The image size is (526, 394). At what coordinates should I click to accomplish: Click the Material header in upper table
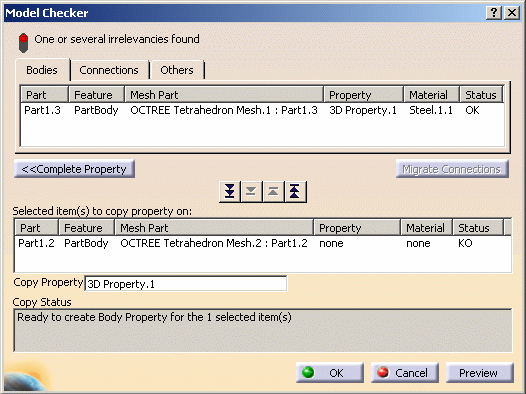pos(431,95)
